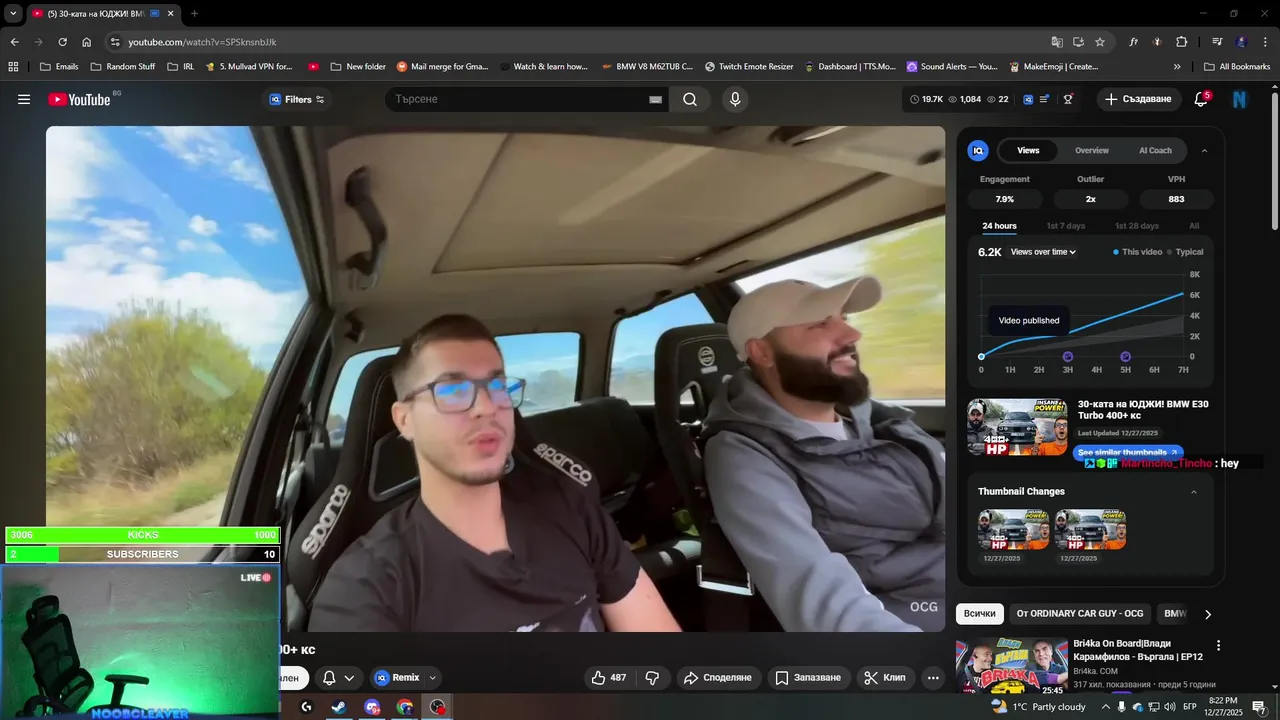Click in the Търсене search field
This screenshot has width=1280, height=720.
pyautogui.click(x=515, y=99)
